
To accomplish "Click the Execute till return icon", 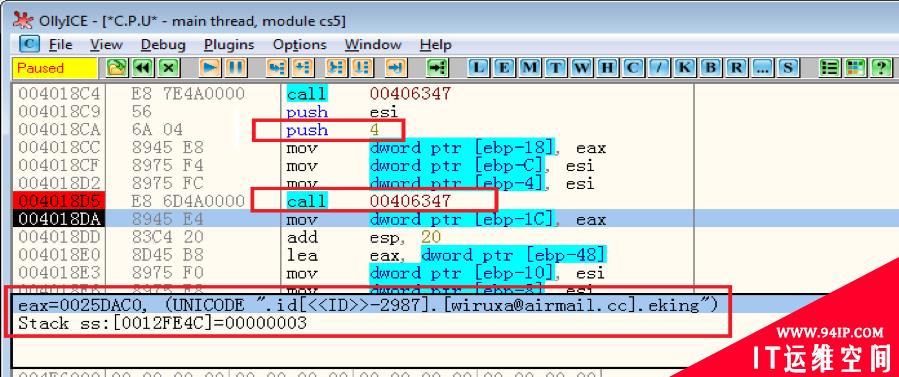I will pyautogui.click(x=396, y=68).
